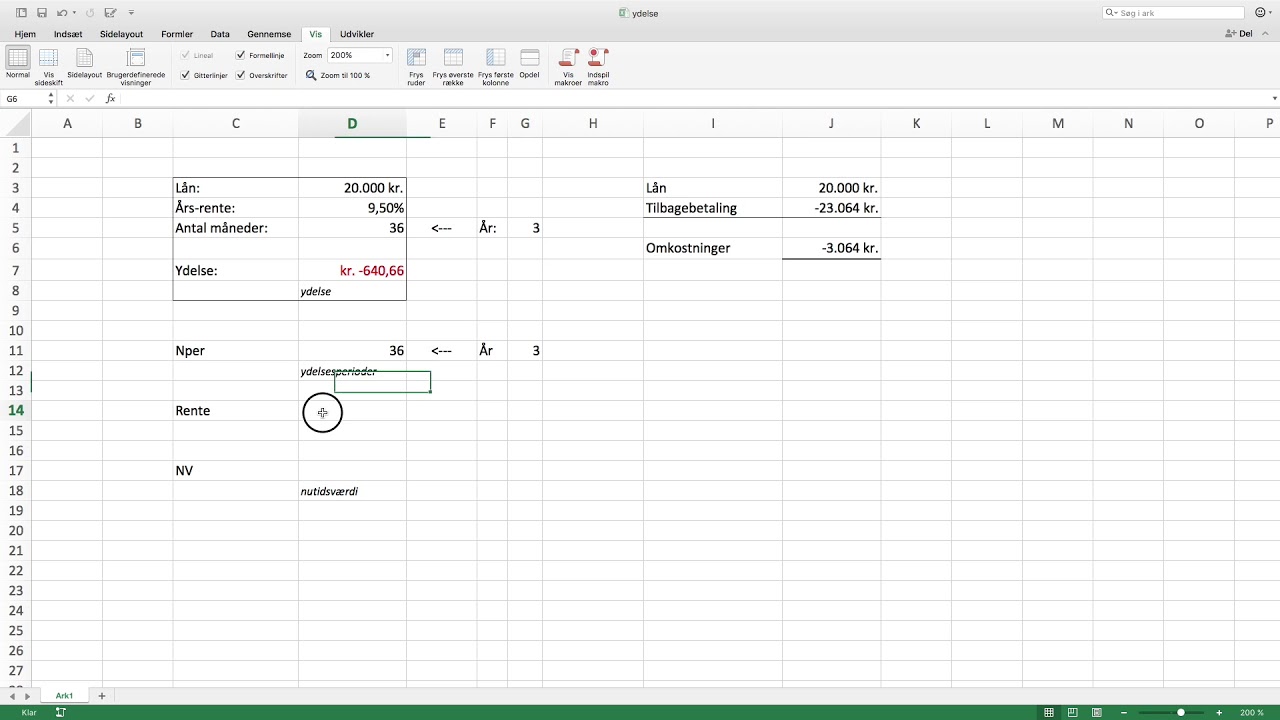This screenshot has height=720, width=1280.
Task: Expand the formula bar arrow at right
Action: pos(1274,99)
